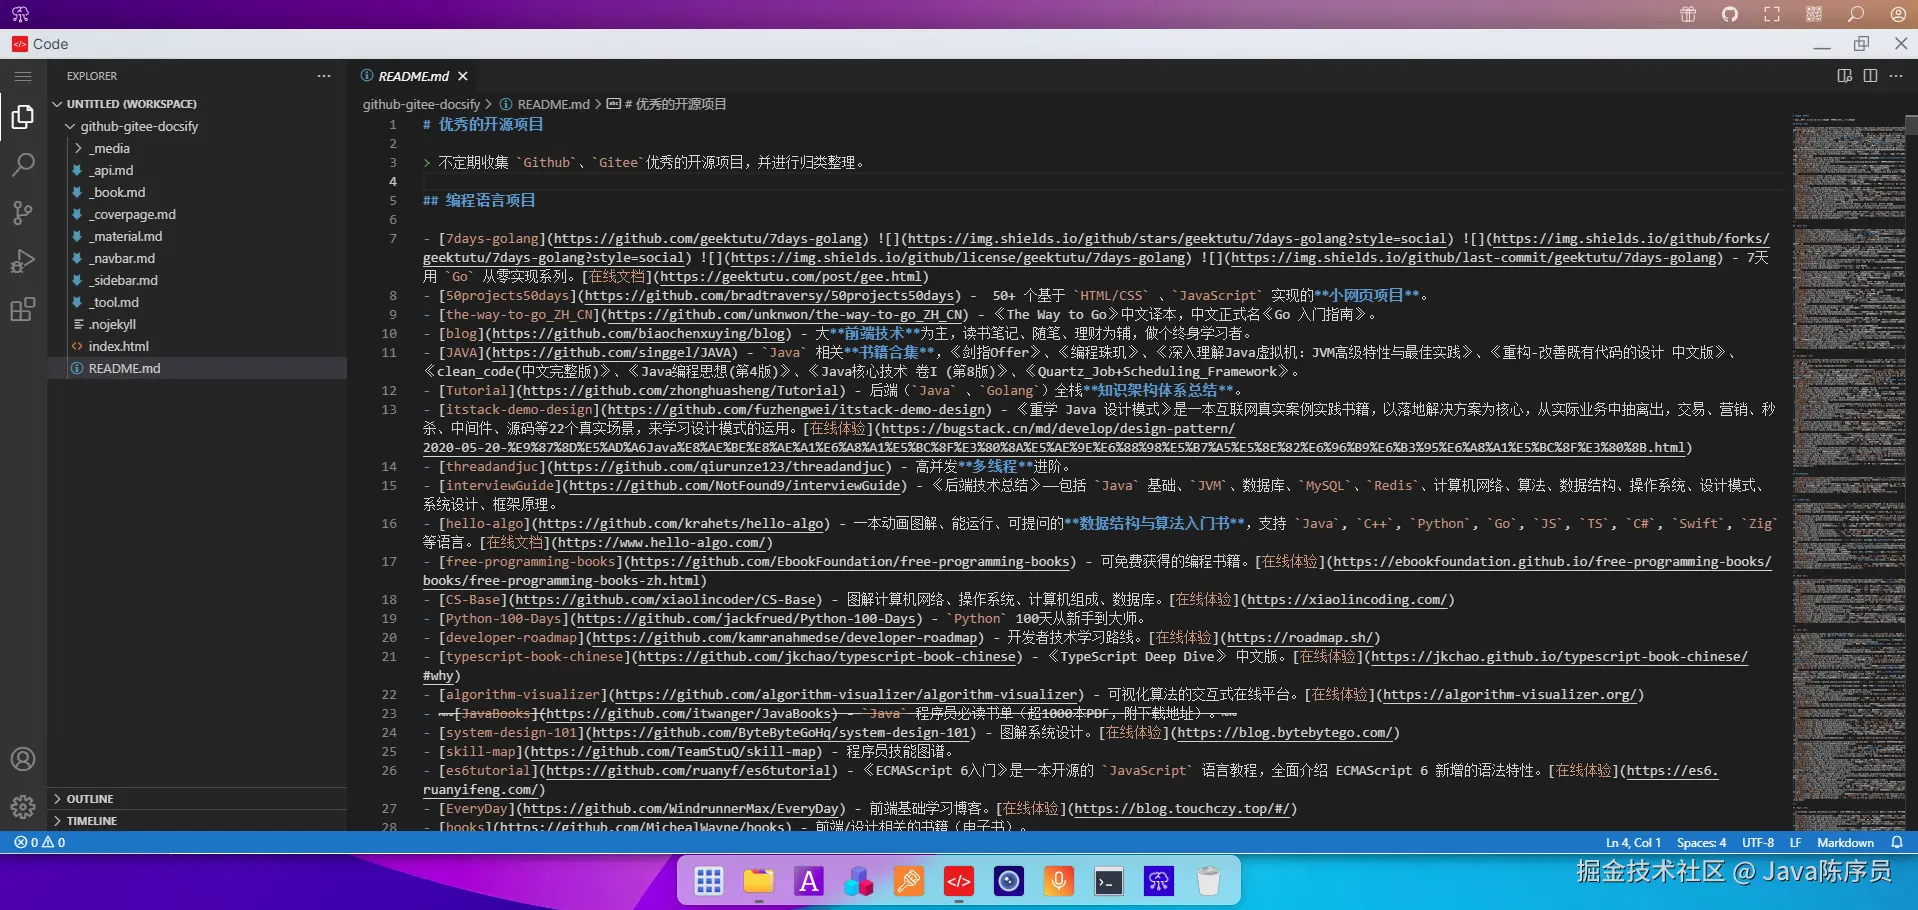The height and width of the screenshot is (910, 1918).
Task: Open the Extensions view
Action: coord(23,309)
